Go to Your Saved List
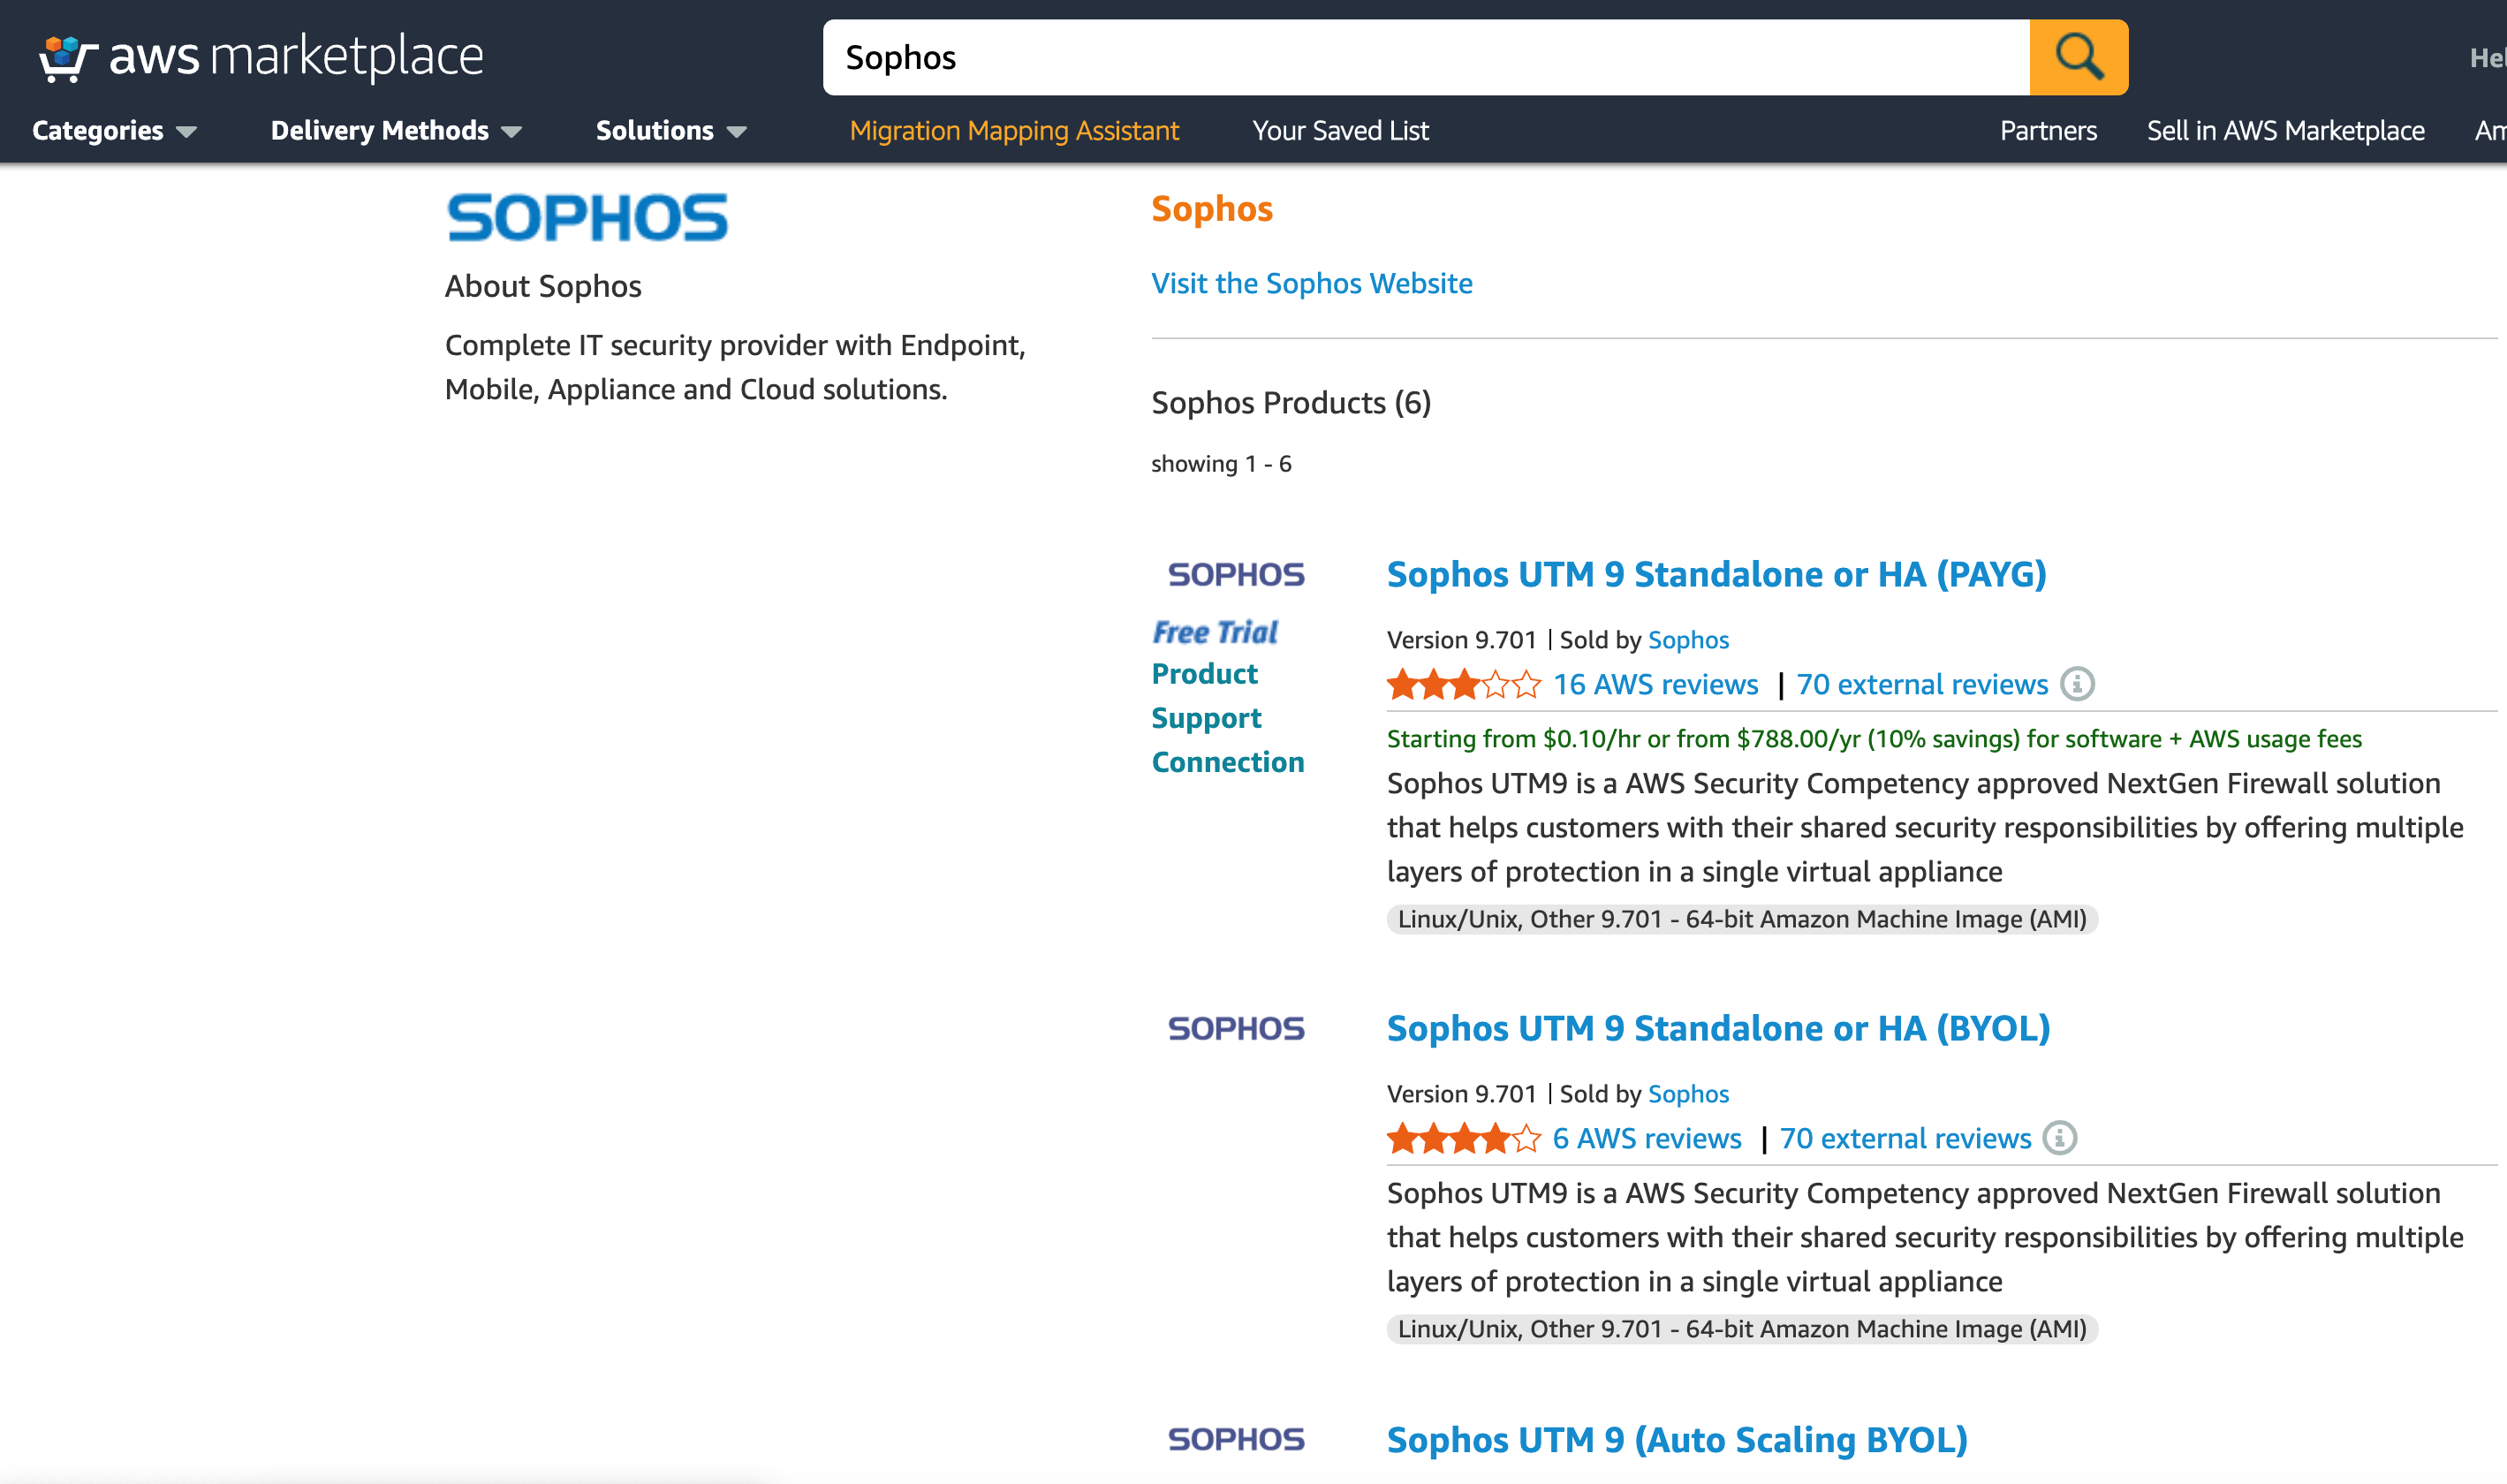Screen dimensions: 2507x1484 1340,131
